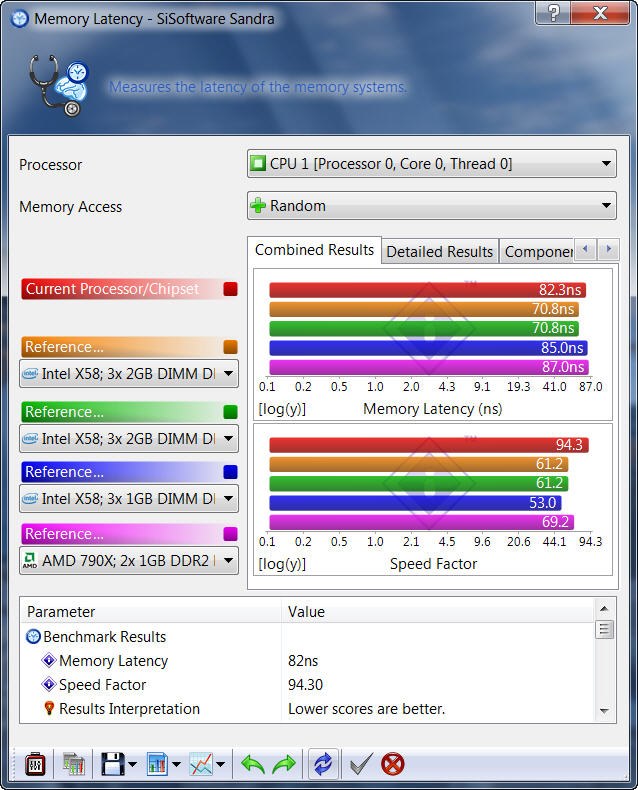The image size is (638, 790).
Task: Select the Speed Factor result row
Action: coord(307,685)
